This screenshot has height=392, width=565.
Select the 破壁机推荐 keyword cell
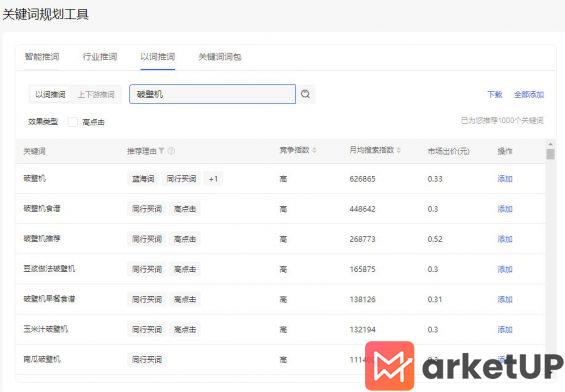click(42, 239)
